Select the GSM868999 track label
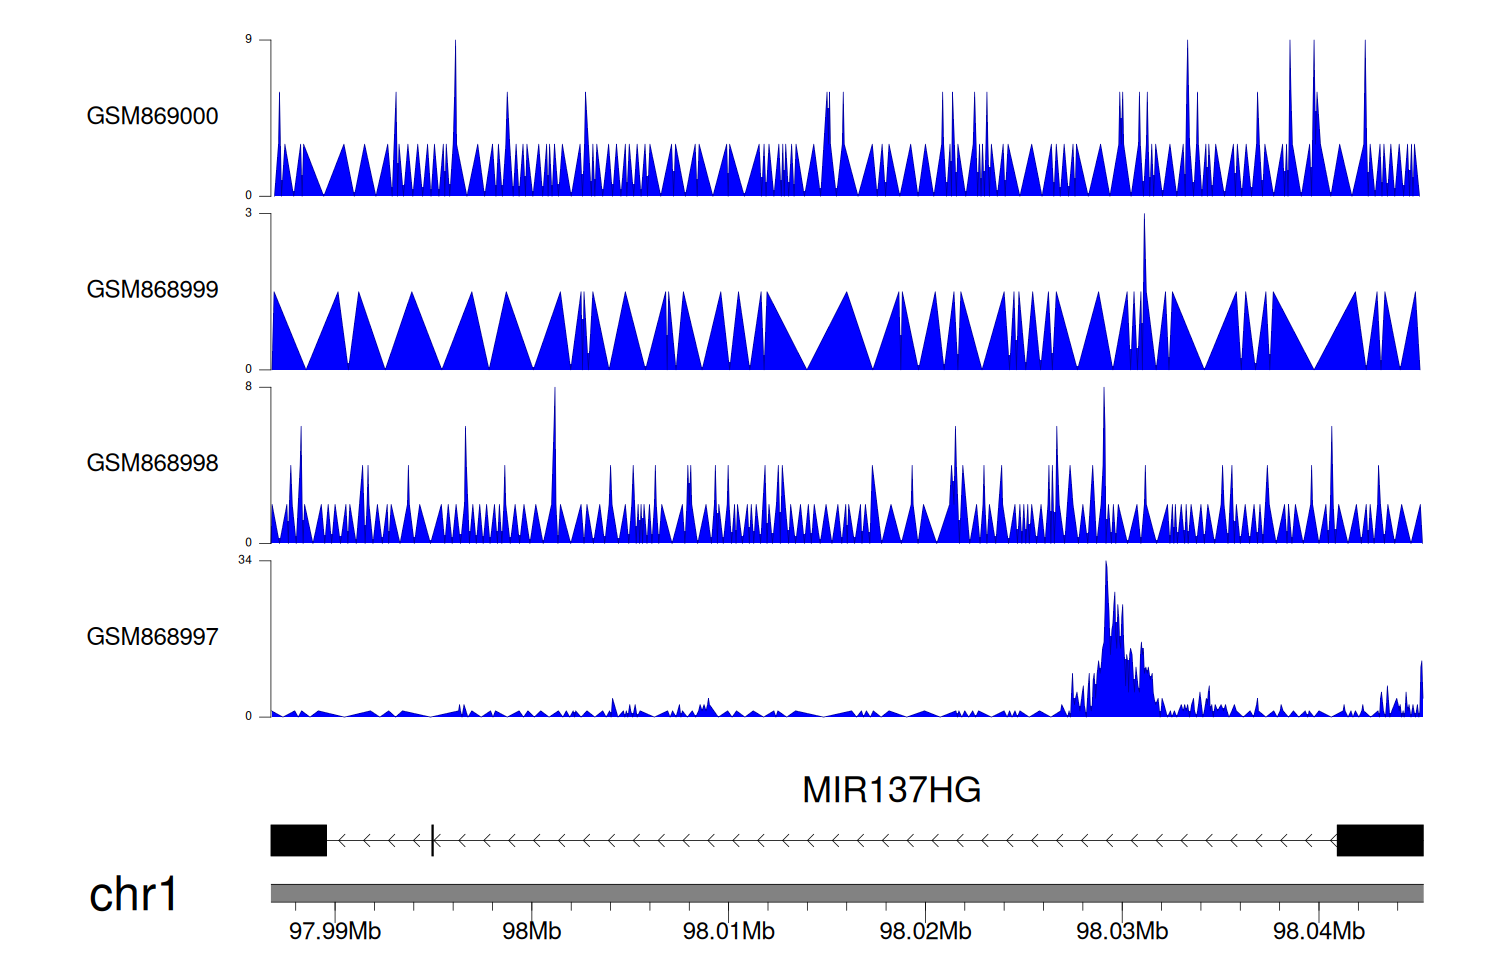Screen dimensions: 1500x980 152,289
